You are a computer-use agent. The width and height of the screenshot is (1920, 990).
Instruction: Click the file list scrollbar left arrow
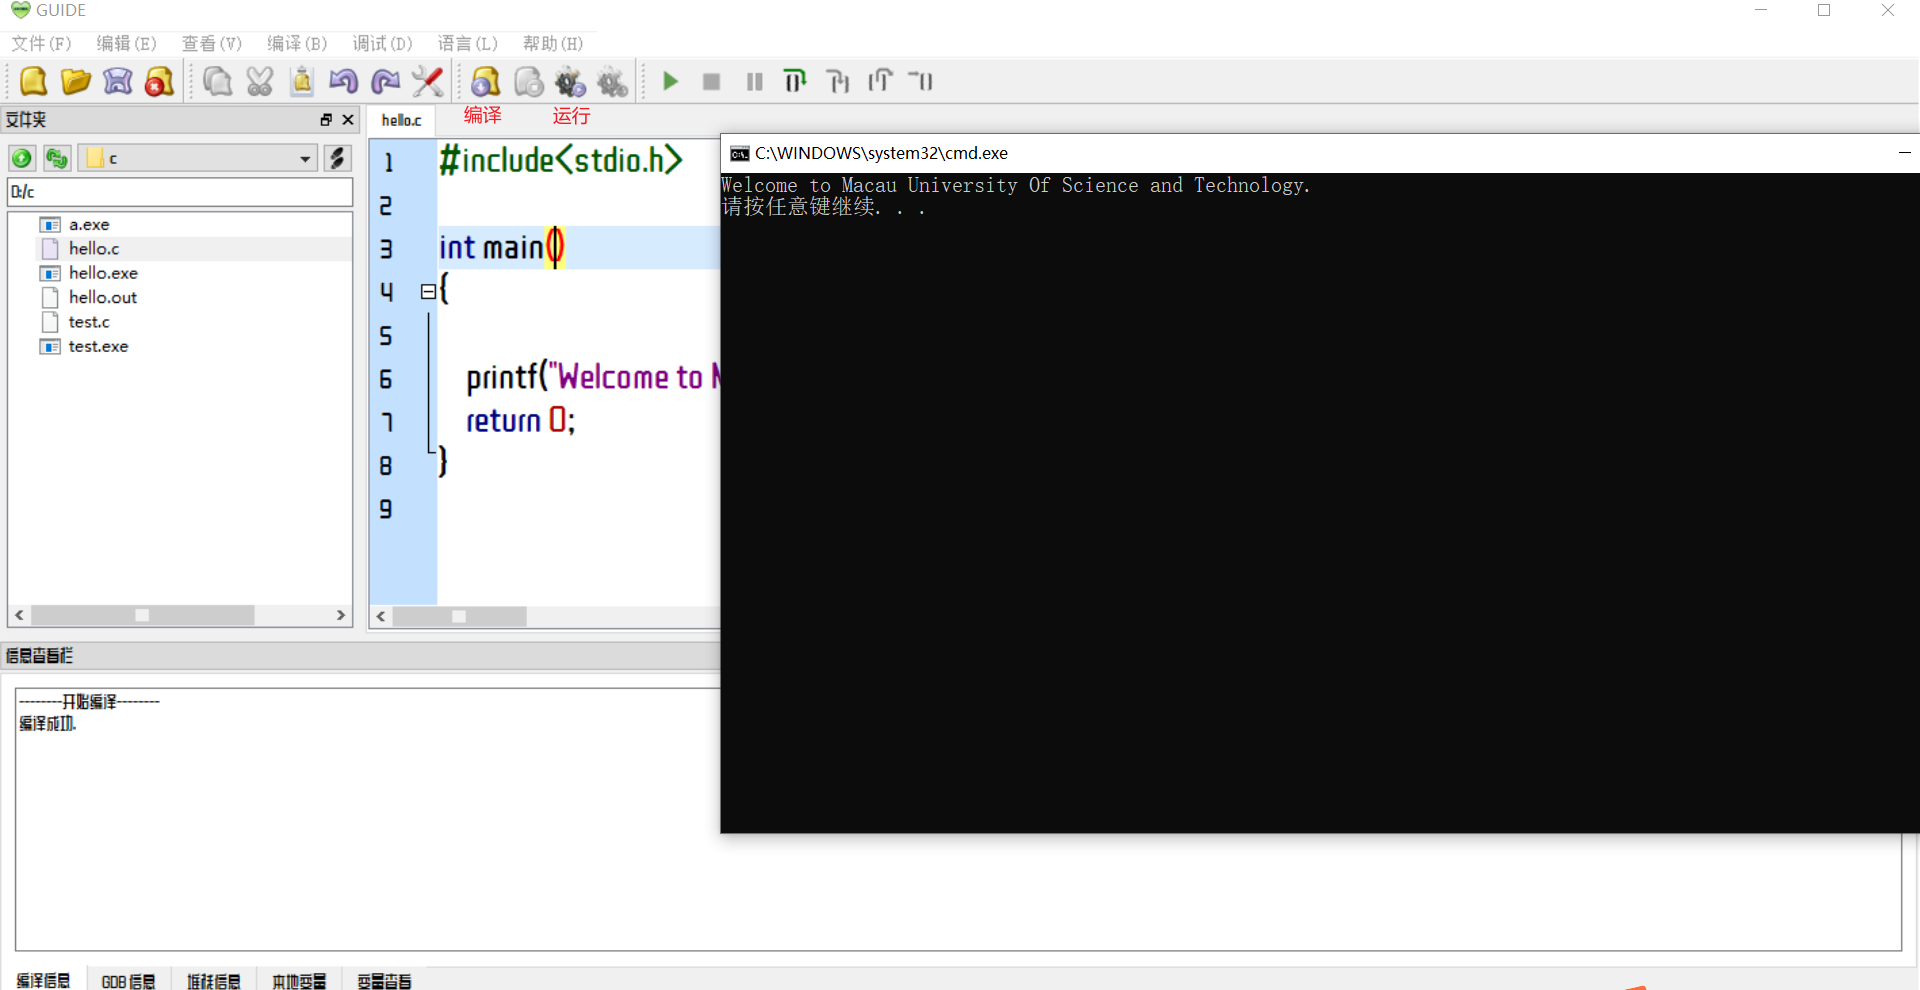[19, 615]
